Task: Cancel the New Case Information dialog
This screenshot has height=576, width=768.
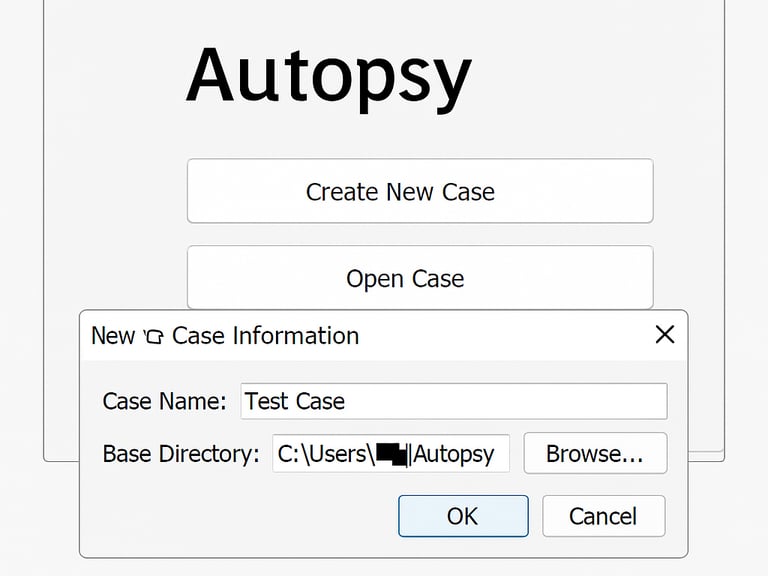Action: pos(603,516)
